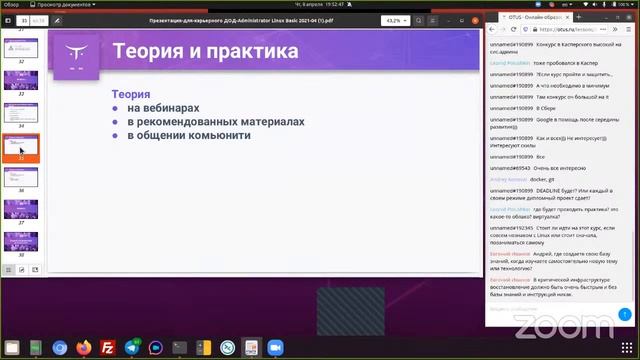Select page 32 thumbnail in sidebar
Viewport: 640px width, 360px height.
(21, 49)
